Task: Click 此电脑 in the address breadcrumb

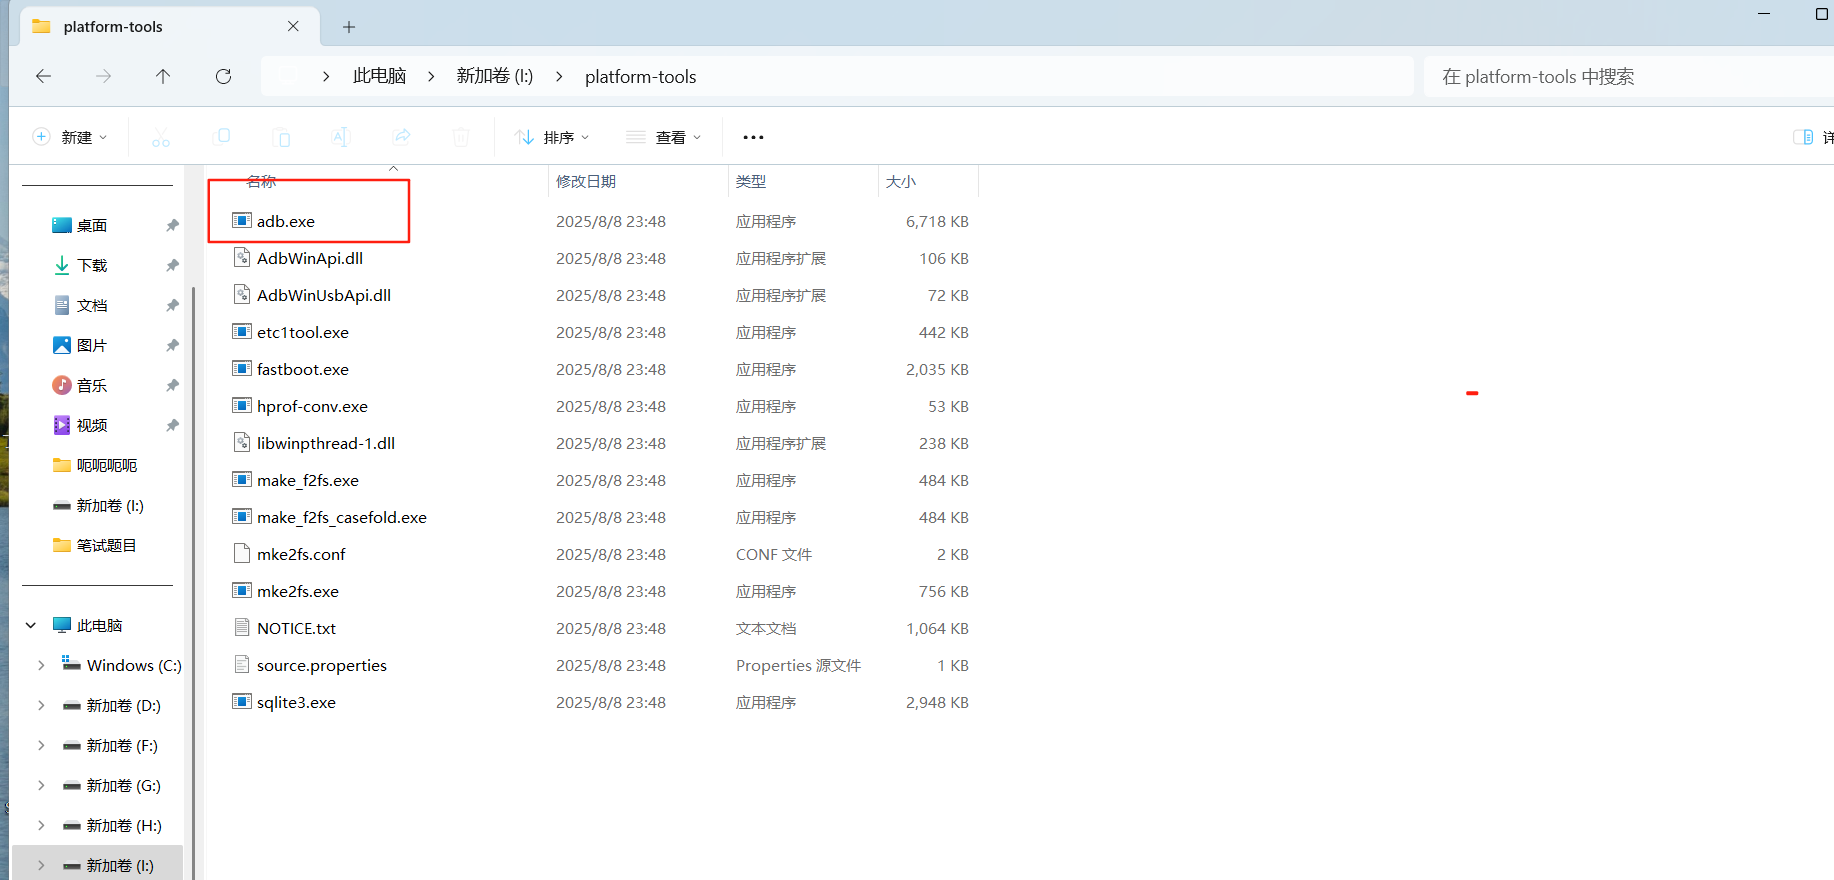Action: 379,76
